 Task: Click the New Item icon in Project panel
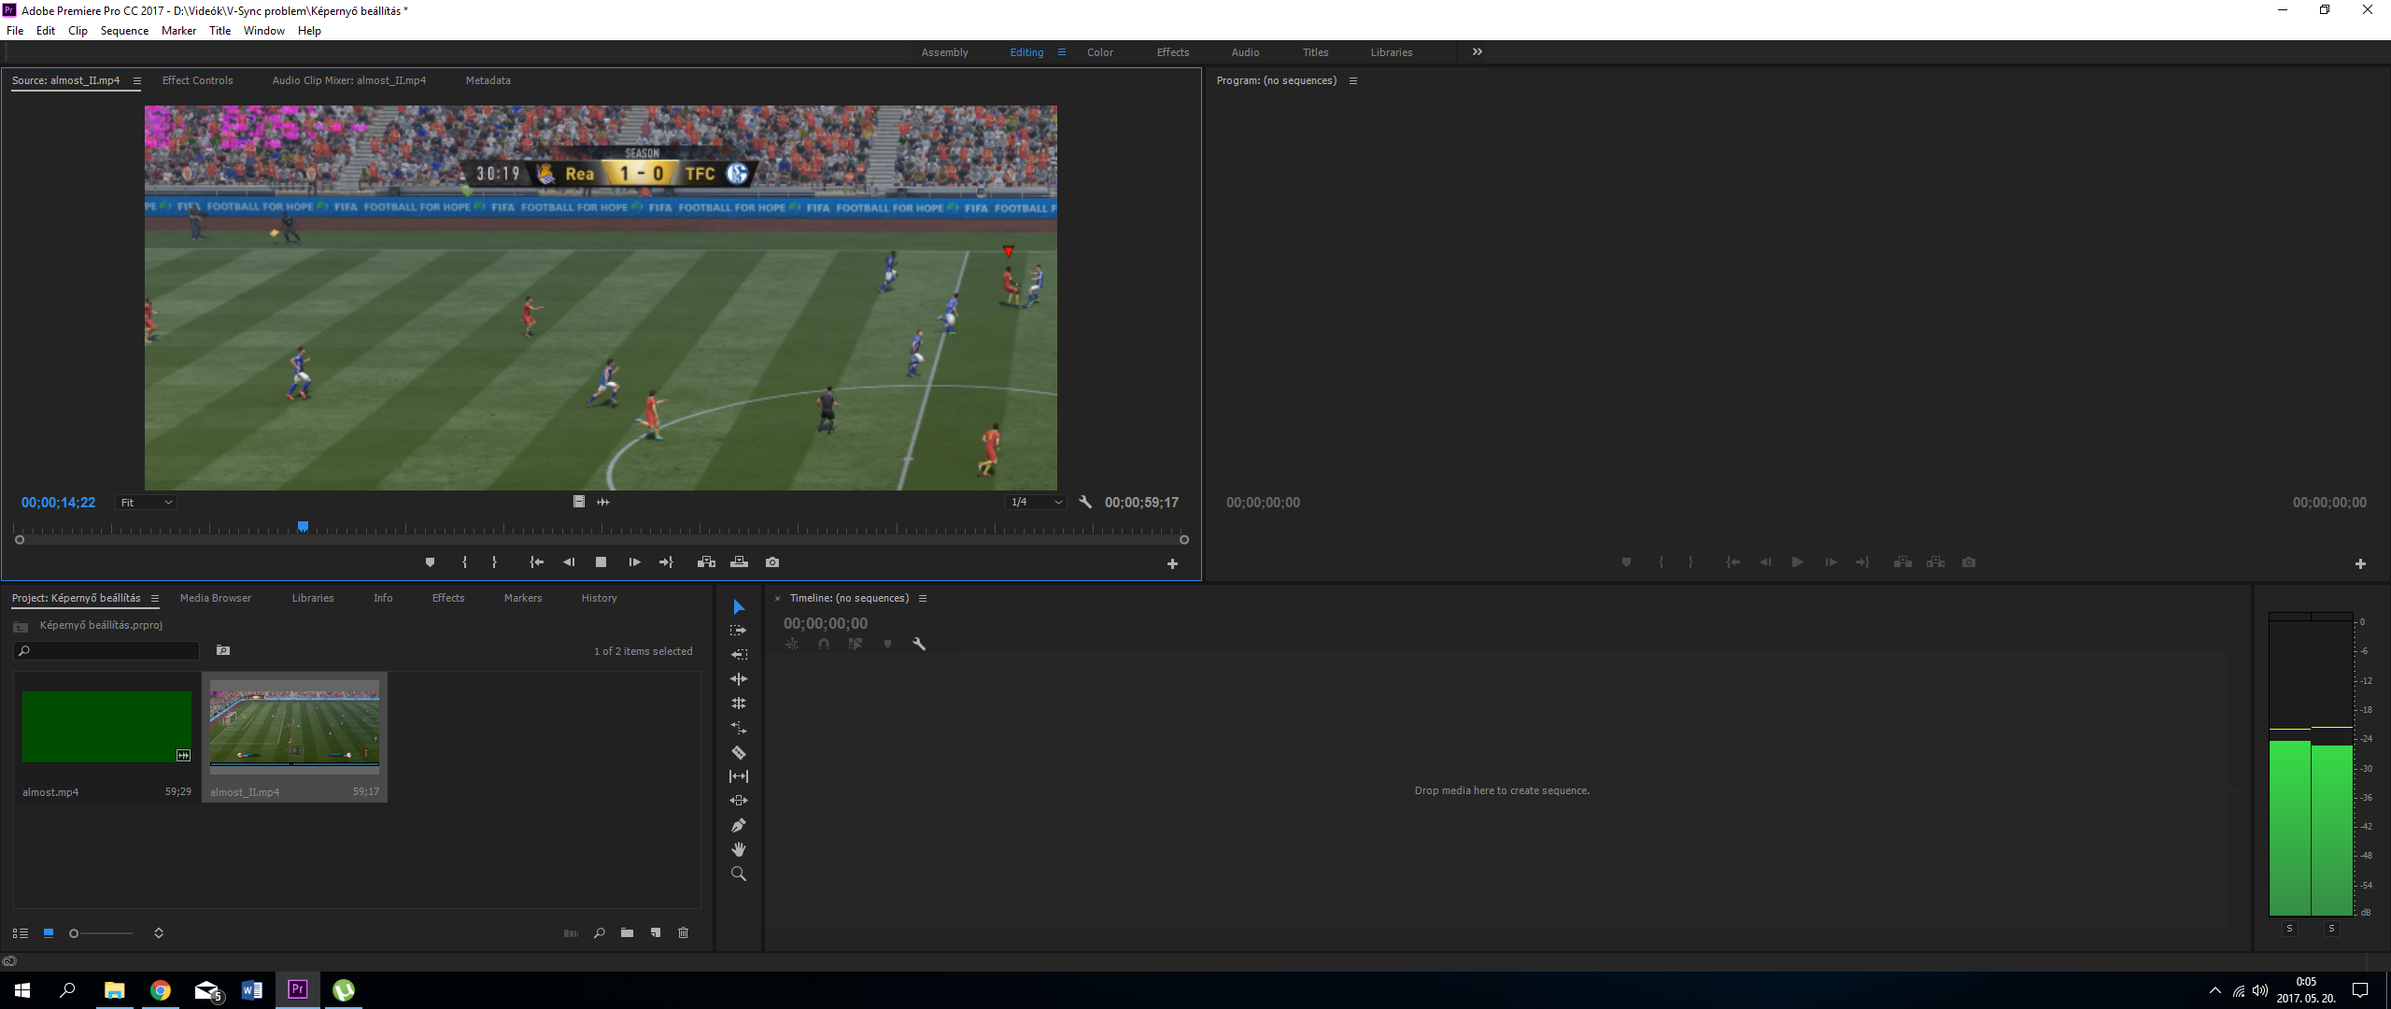pos(656,933)
